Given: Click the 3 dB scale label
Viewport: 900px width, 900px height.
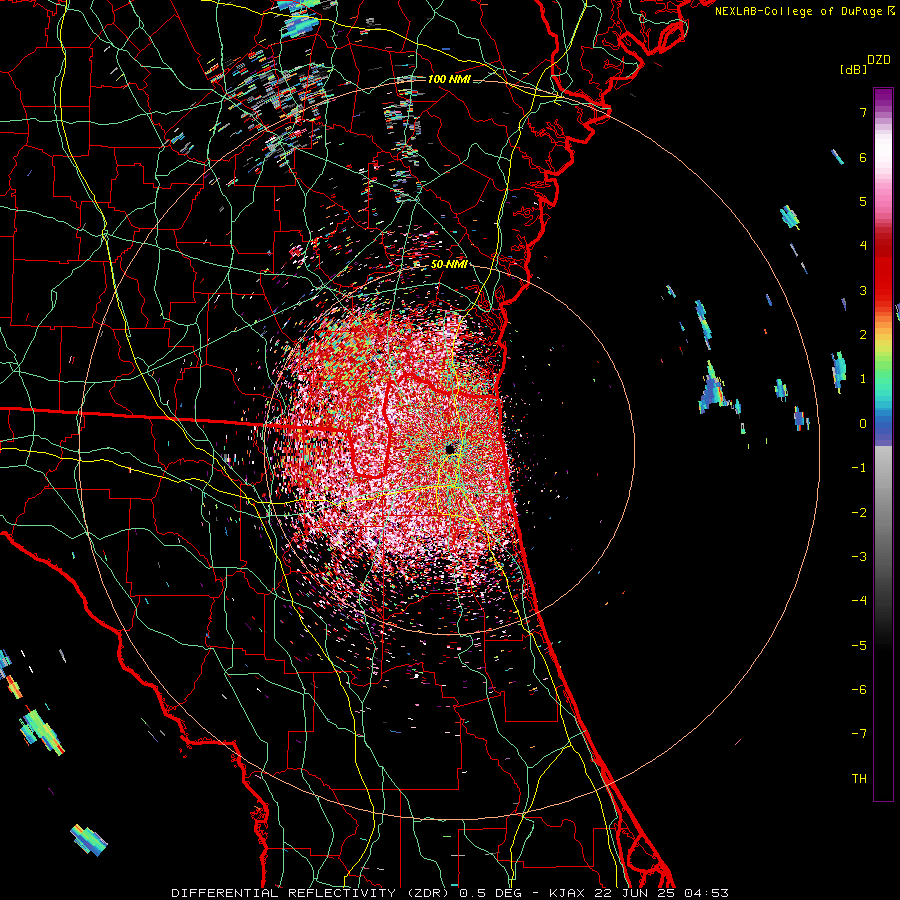Looking at the screenshot, I should tap(863, 290).
